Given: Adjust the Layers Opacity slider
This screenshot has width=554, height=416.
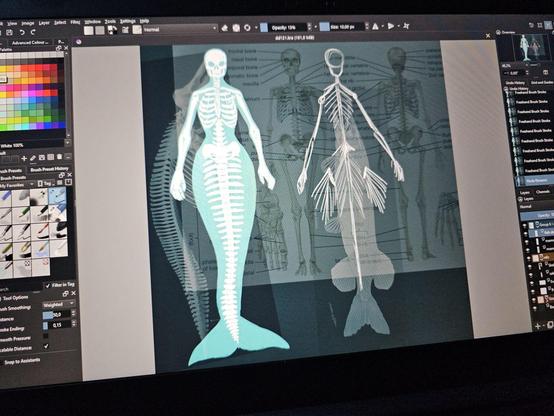Looking at the screenshot, I should pos(538,215).
